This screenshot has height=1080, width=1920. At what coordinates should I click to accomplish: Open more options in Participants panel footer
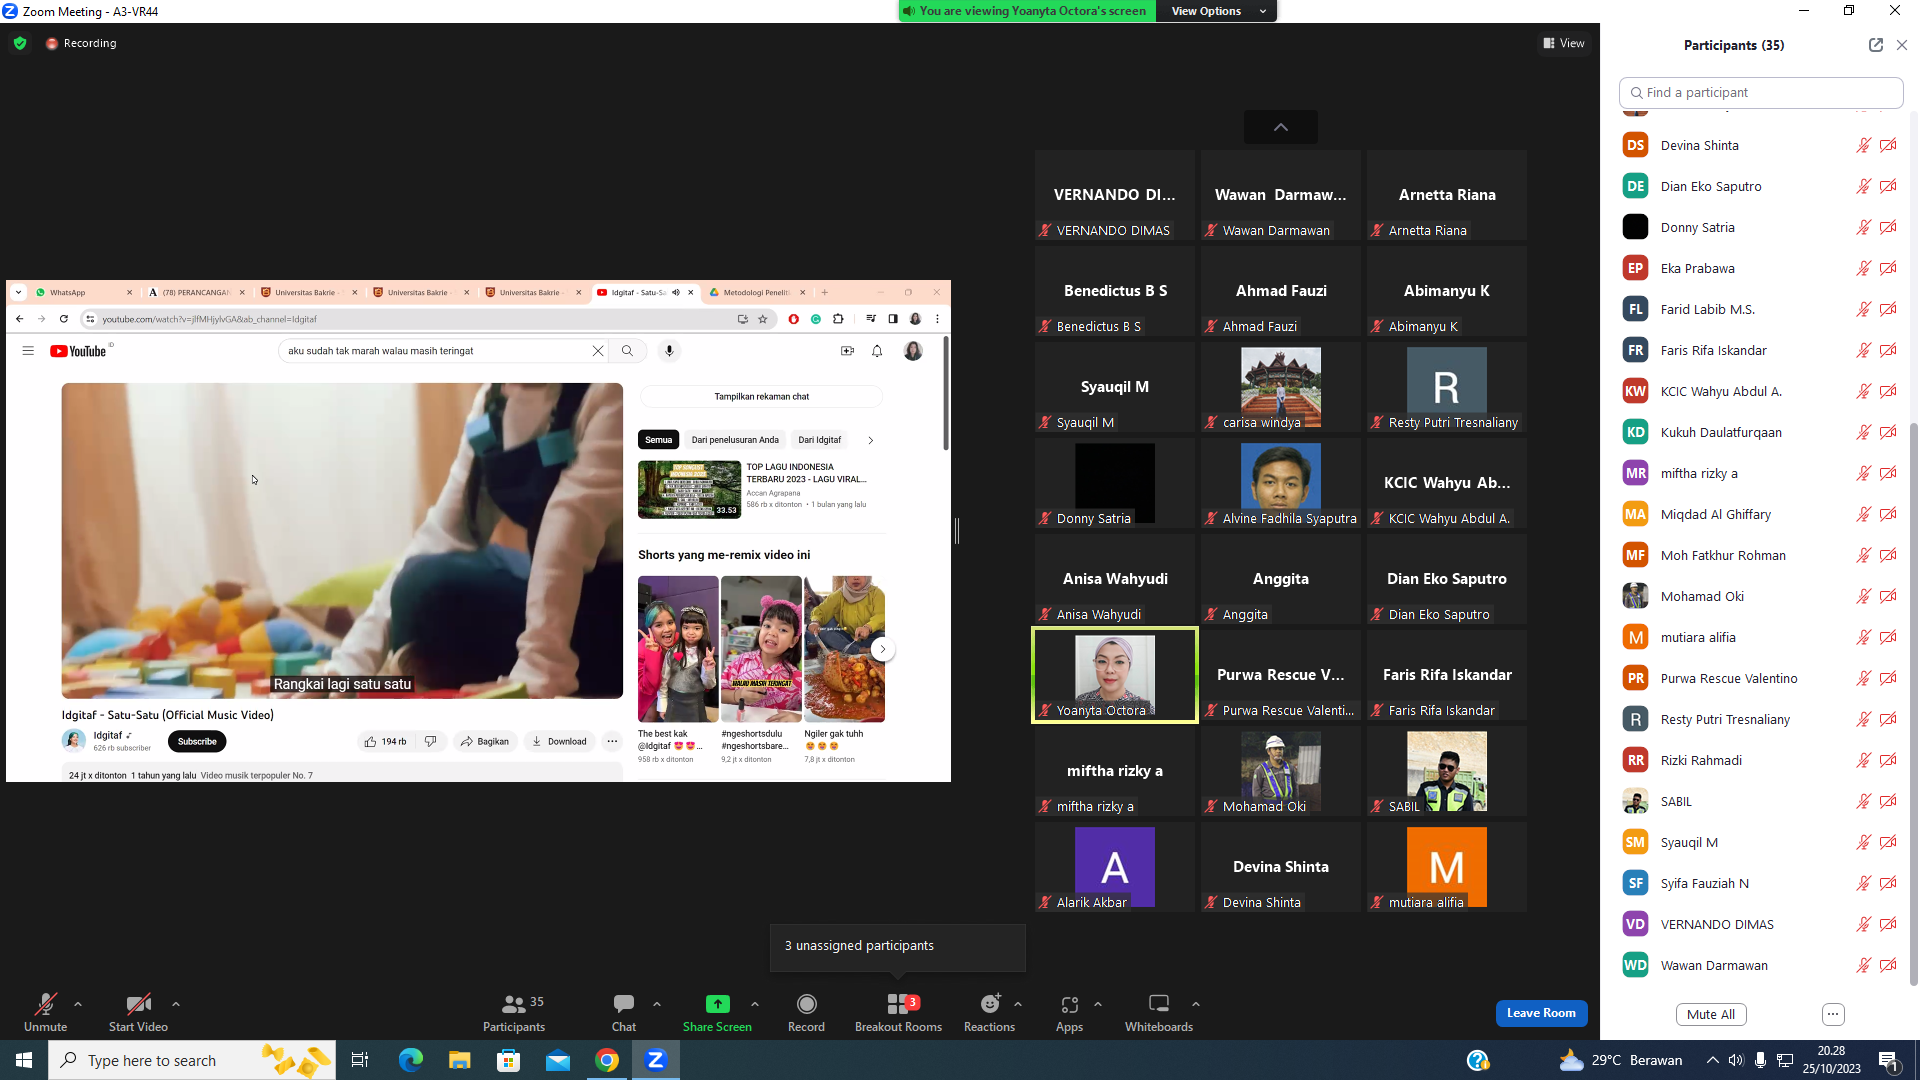1833,1014
